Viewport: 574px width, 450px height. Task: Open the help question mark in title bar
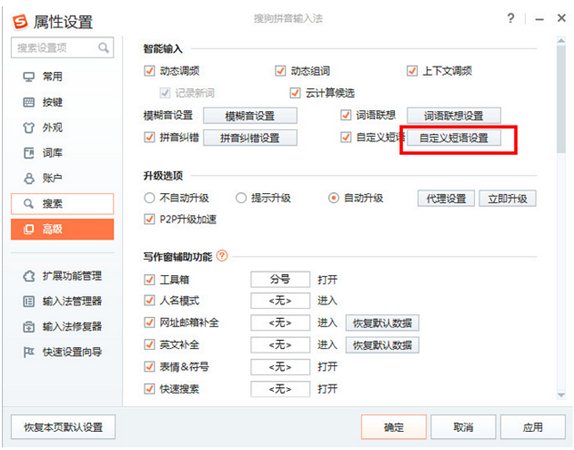coord(511,18)
